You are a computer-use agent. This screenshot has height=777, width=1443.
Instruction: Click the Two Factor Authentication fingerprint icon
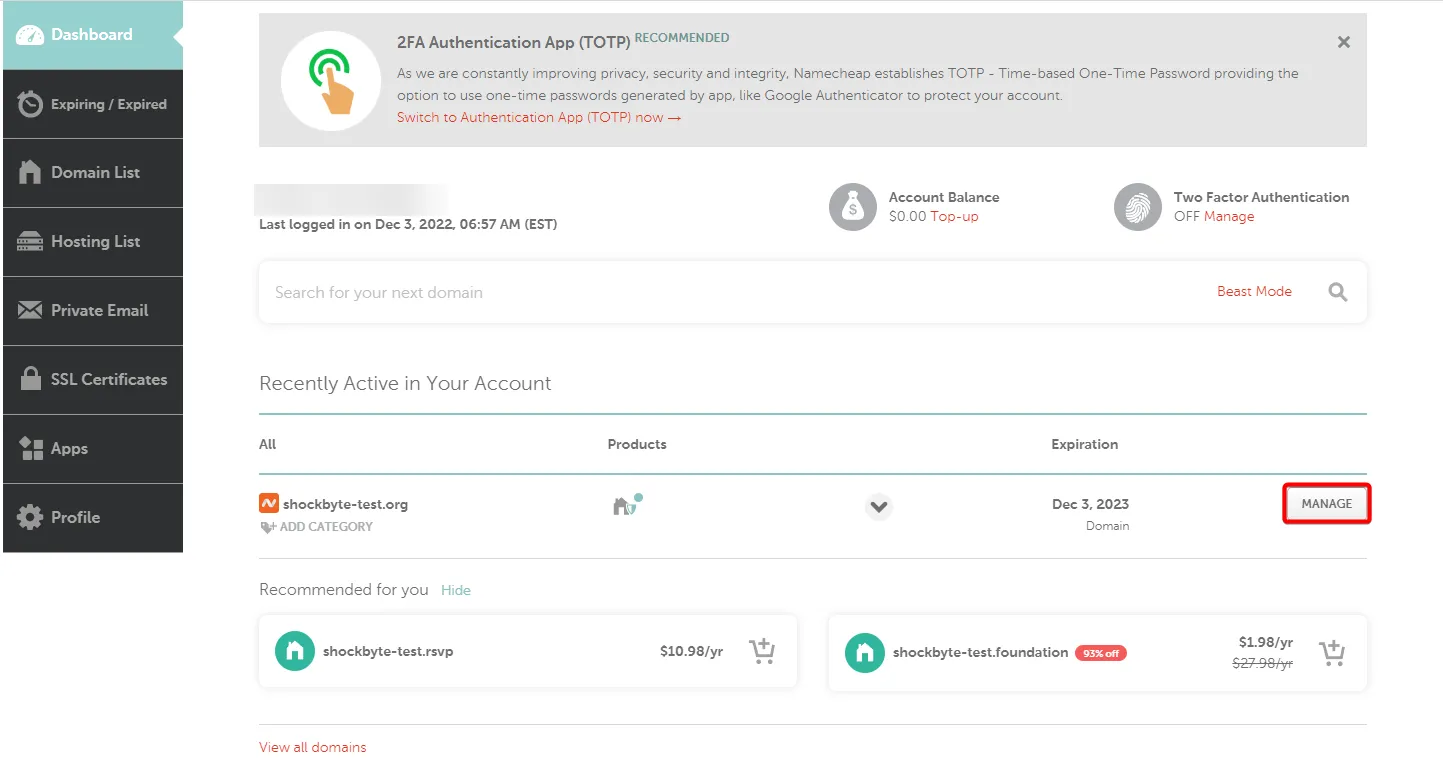pyautogui.click(x=1138, y=207)
